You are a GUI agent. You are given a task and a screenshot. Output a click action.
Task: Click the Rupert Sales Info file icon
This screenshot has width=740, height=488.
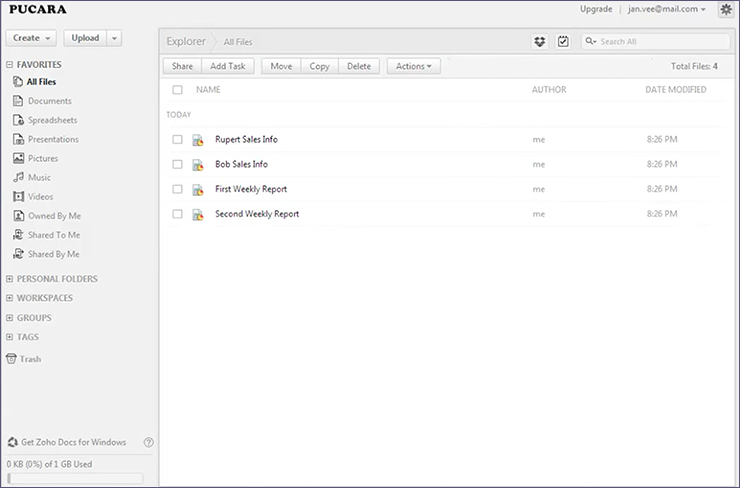198,140
